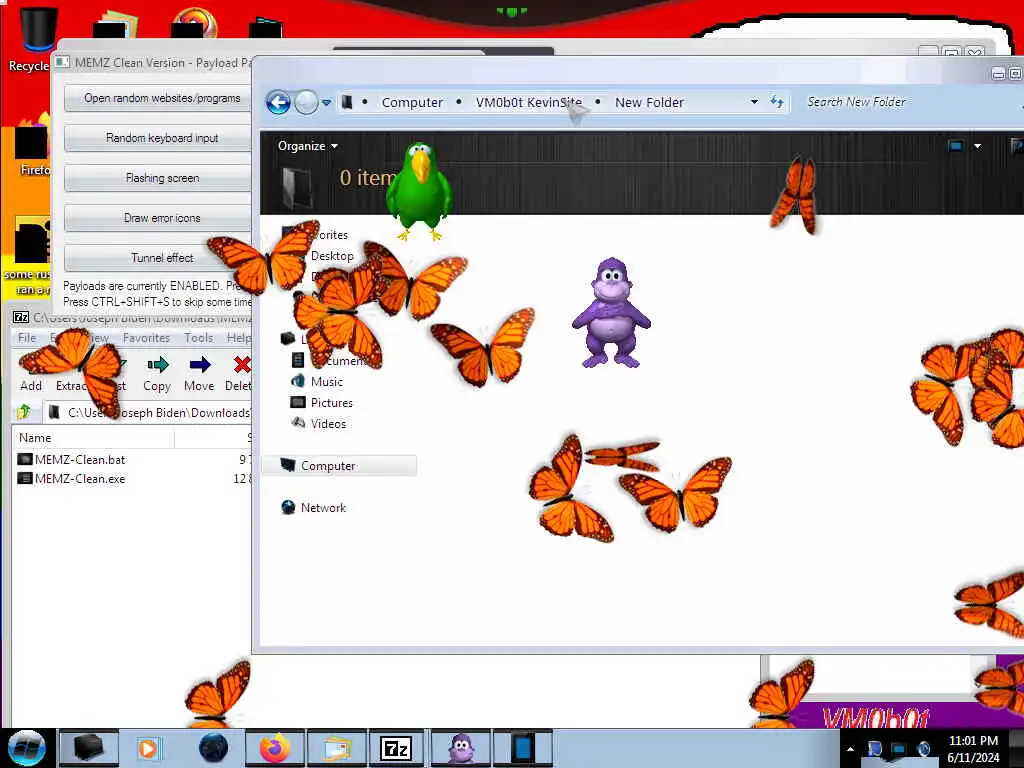The image size is (1024, 768).
Task: Click the refresh icon in address bar
Action: [x=776, y=102]
